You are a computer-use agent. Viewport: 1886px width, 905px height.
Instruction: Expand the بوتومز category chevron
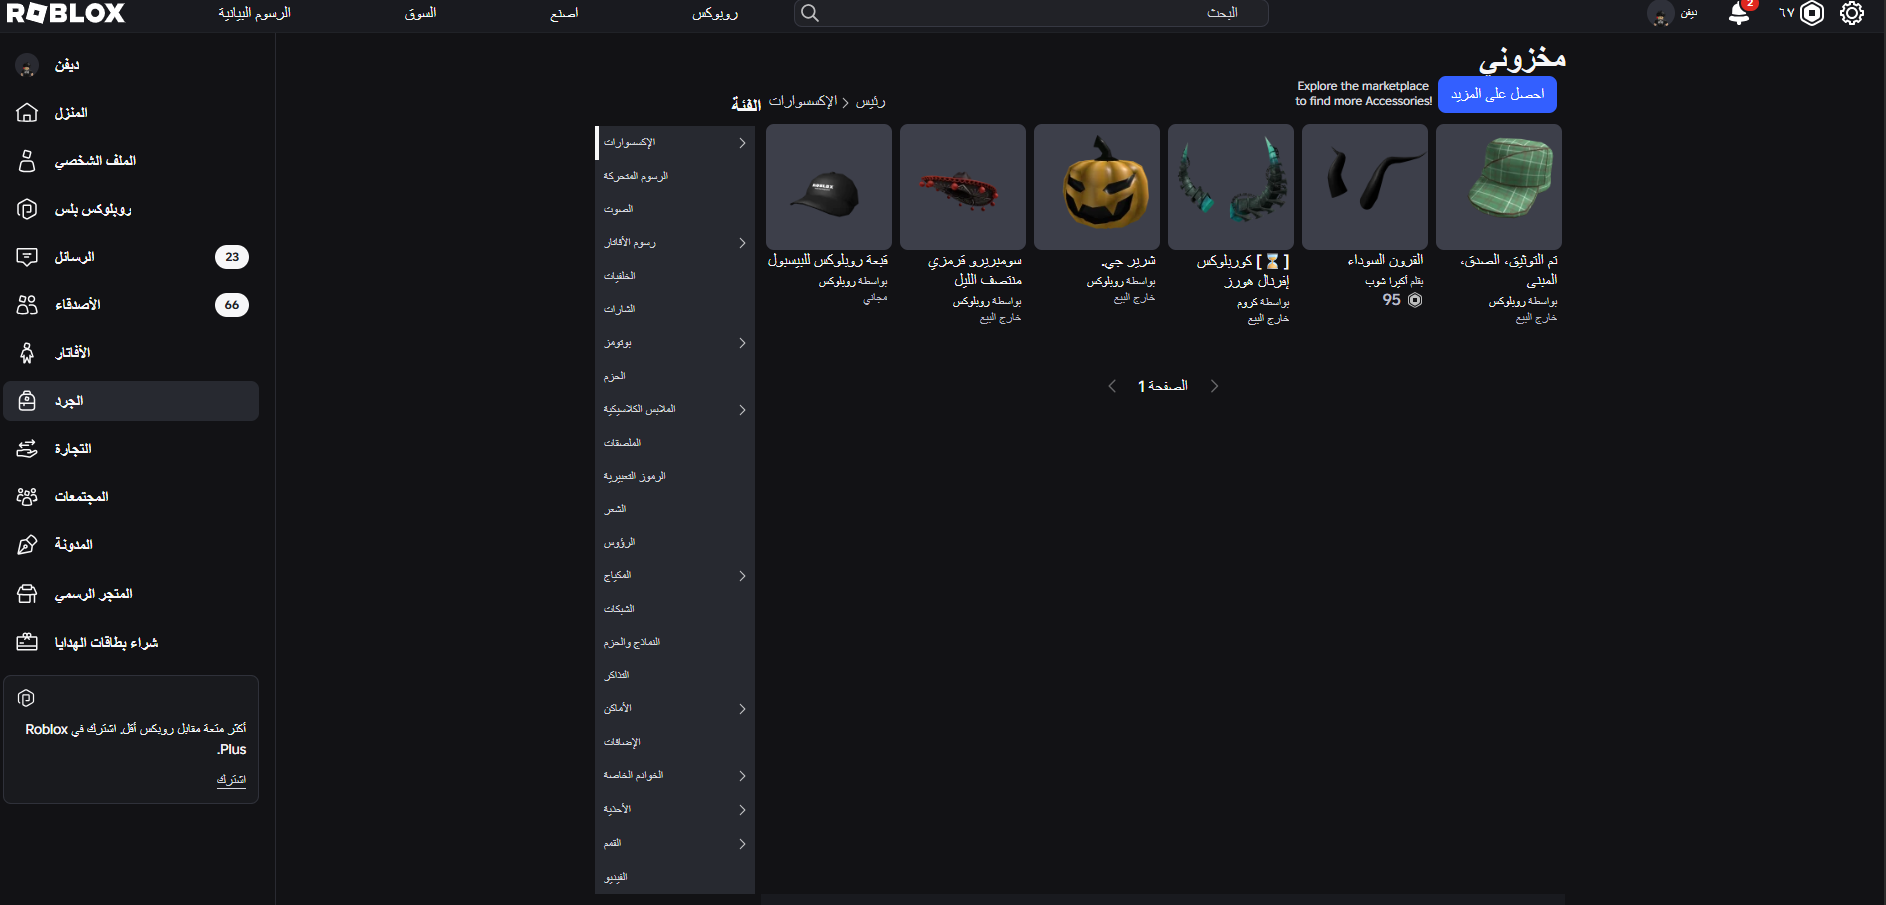[x=742, y=343]
